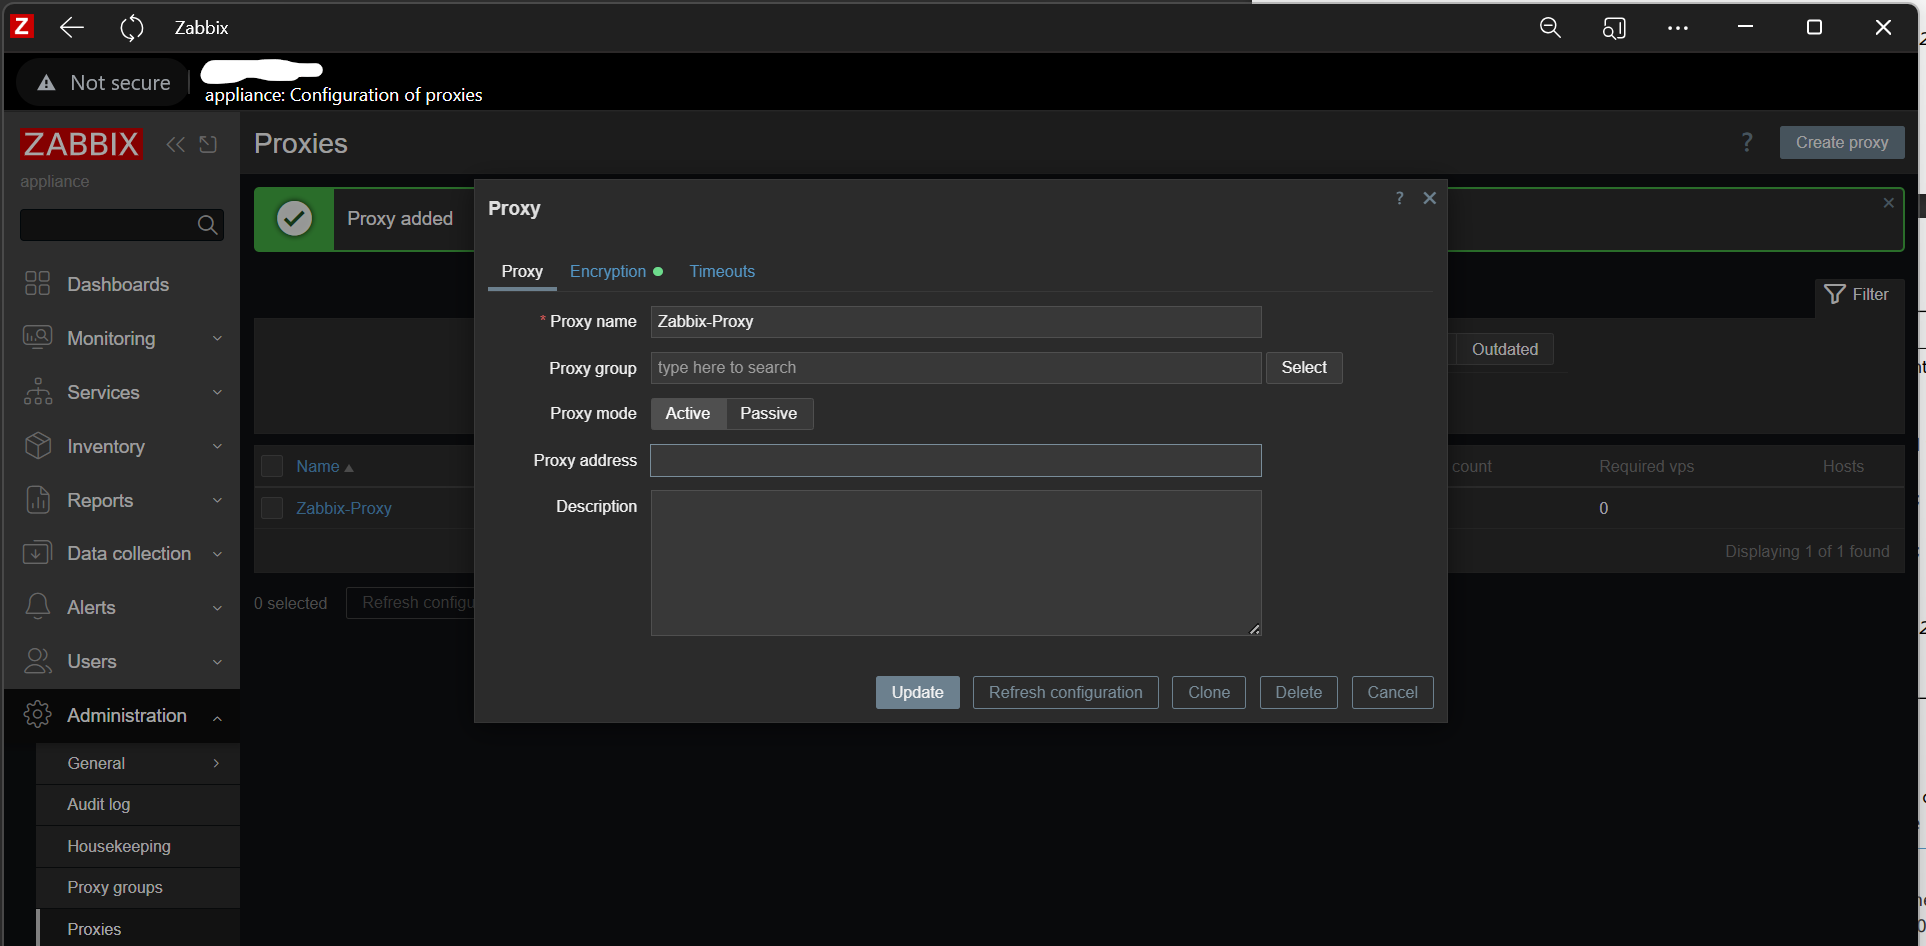Click Refresh configuration in the dialog
Image resolution: width=1926 pixels, height=946 pixels.
click(1066, 693)
